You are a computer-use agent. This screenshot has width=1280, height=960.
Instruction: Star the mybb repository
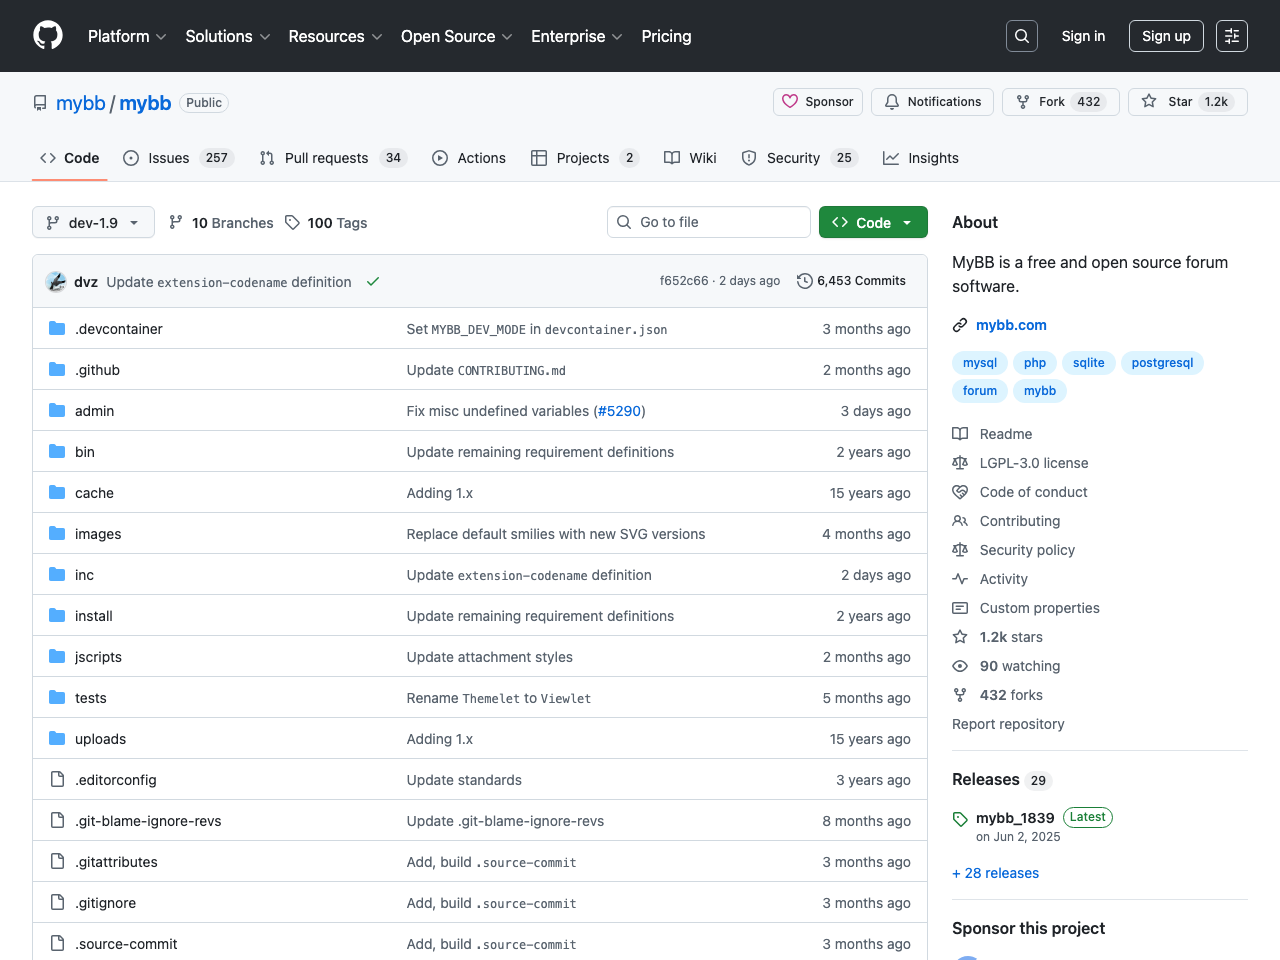(1187, 102)
